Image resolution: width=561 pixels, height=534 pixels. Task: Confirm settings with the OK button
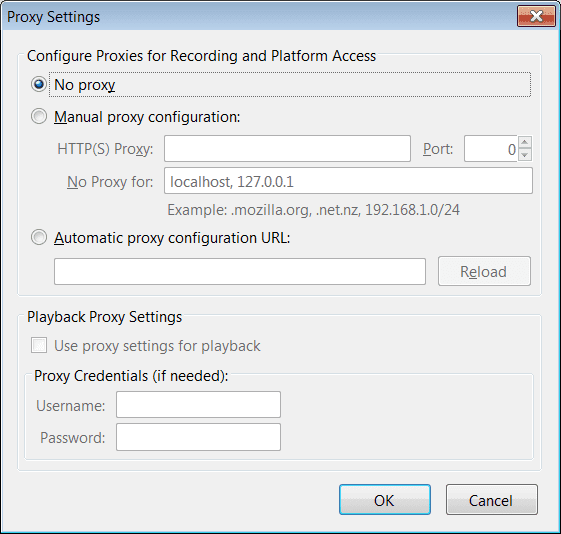[x=385, y=500]
